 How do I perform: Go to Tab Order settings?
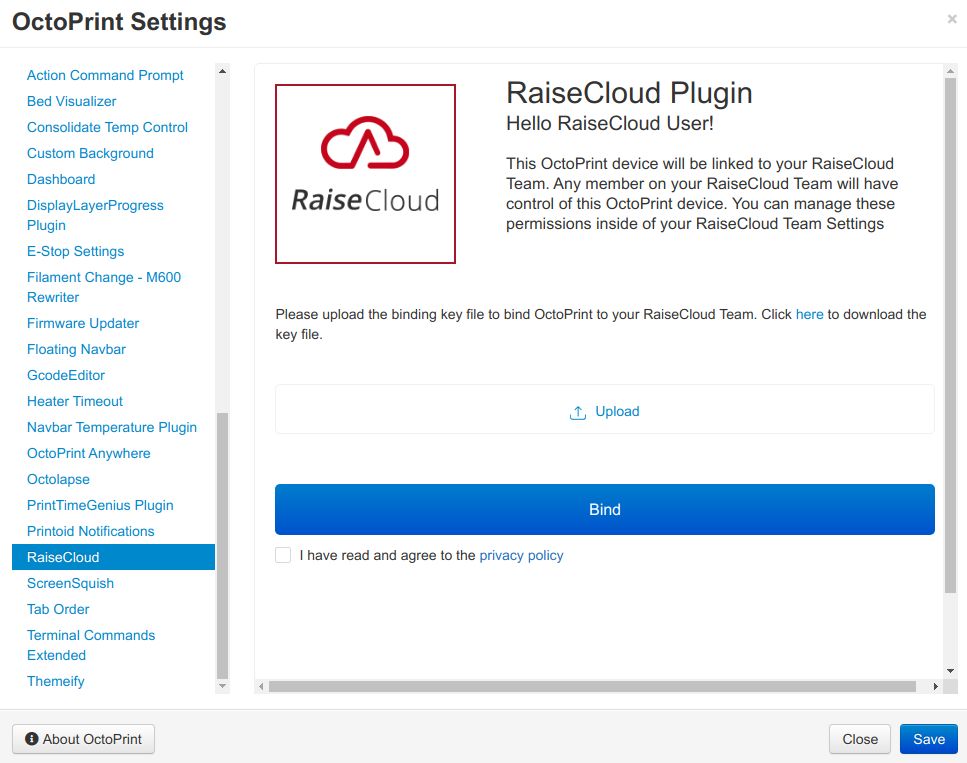coord(58,609)
